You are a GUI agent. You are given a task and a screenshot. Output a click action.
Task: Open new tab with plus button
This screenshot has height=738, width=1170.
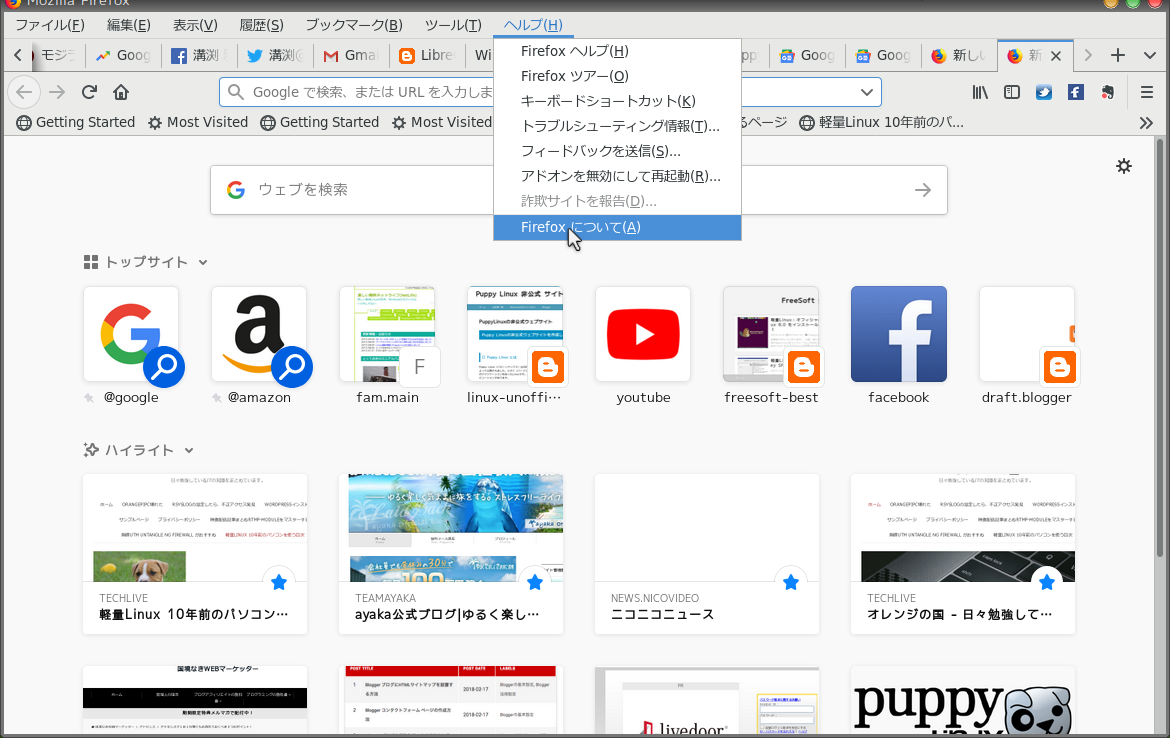[1118, 55]
